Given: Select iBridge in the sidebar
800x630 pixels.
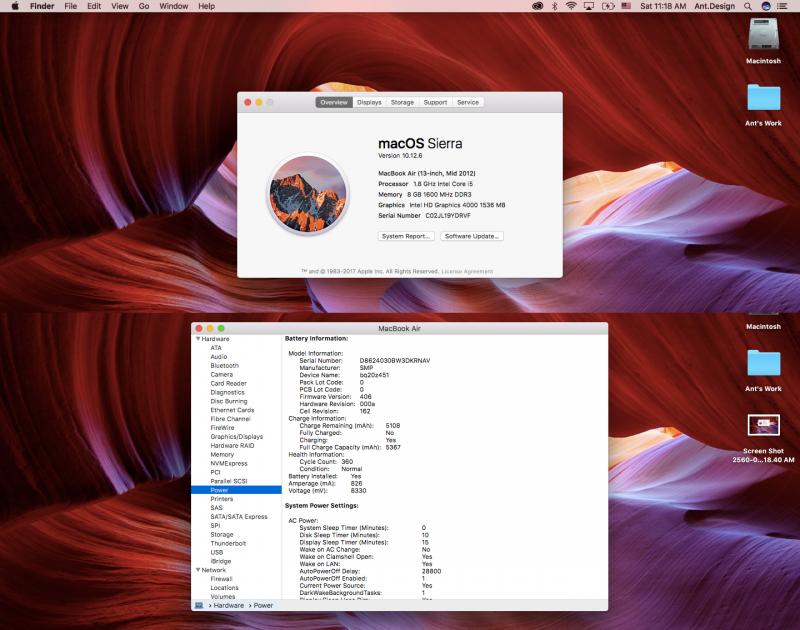Looking at the screenshot, I should (221, 561).
